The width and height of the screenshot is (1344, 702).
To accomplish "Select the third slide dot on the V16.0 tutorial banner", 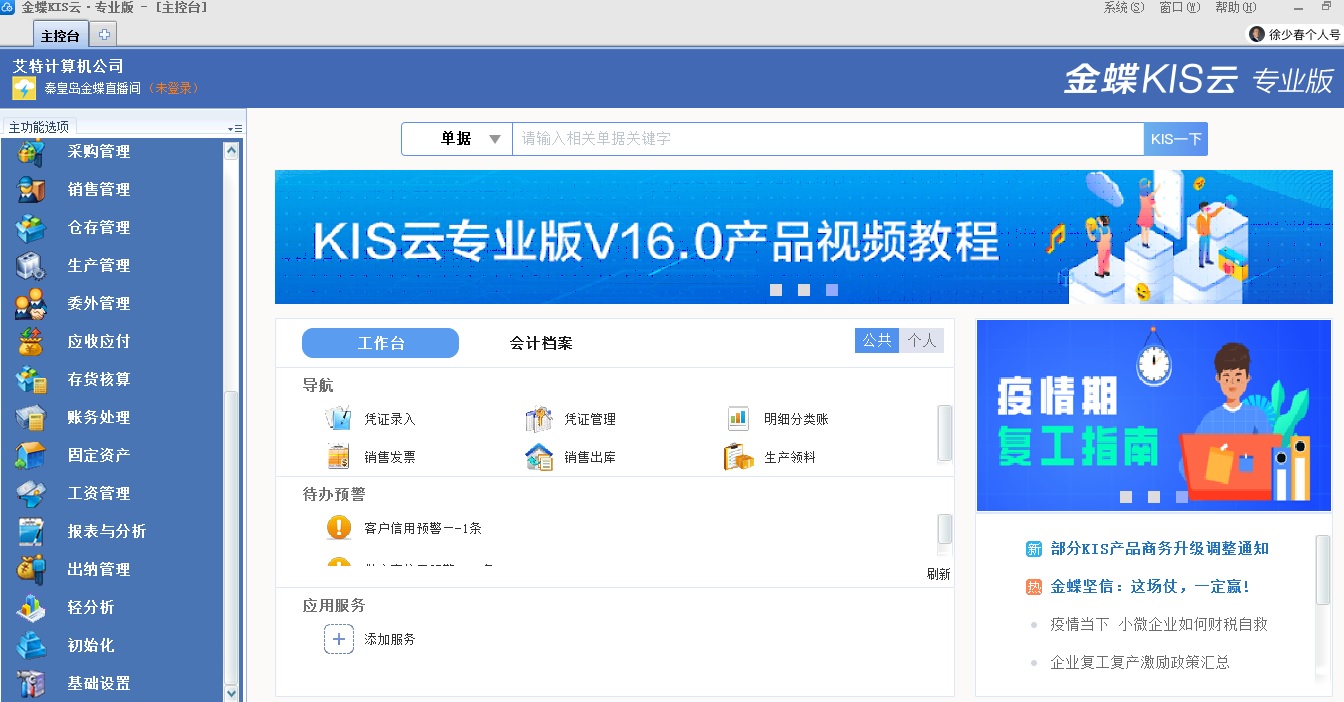I will coord(832,290).
